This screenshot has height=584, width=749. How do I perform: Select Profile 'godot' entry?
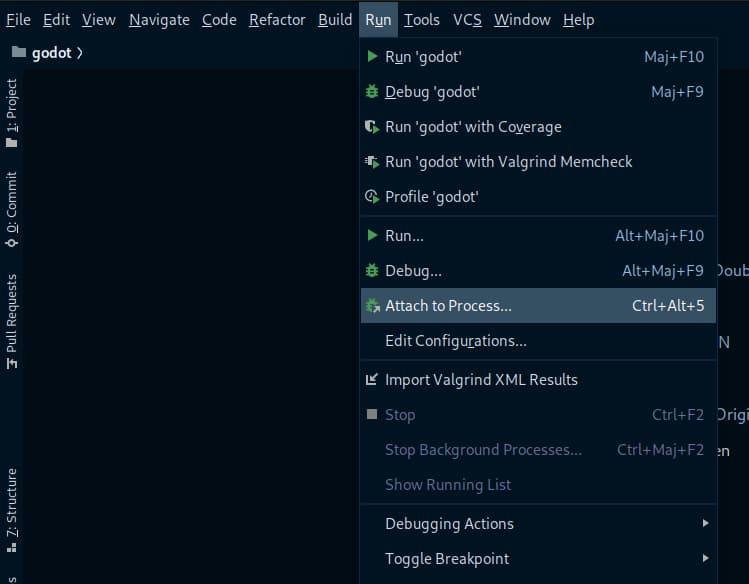tap(538, 197)
